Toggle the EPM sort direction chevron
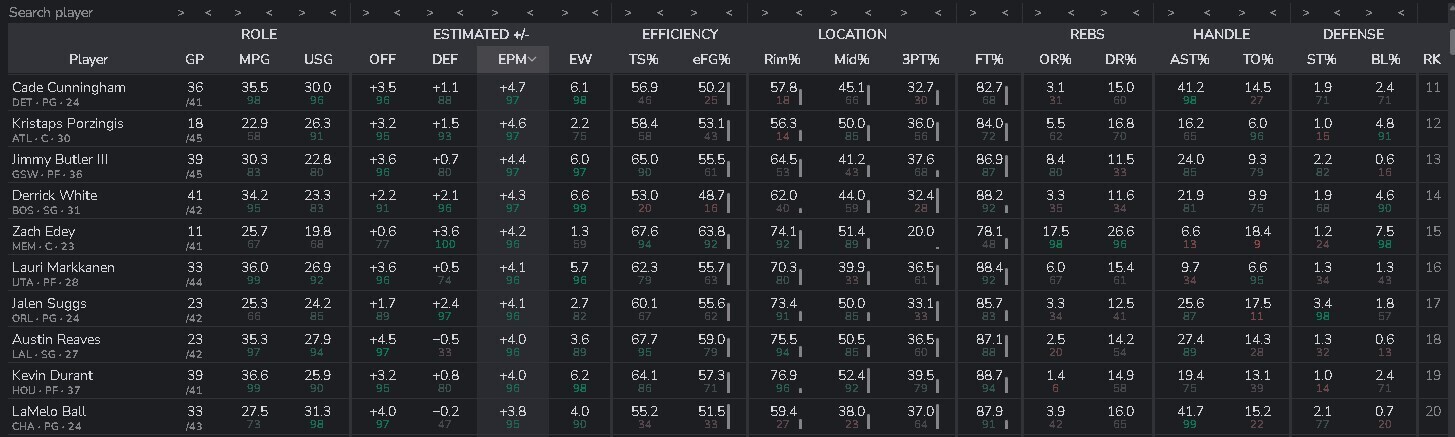This screenshot has height=437, width=1455. point(532,60)
